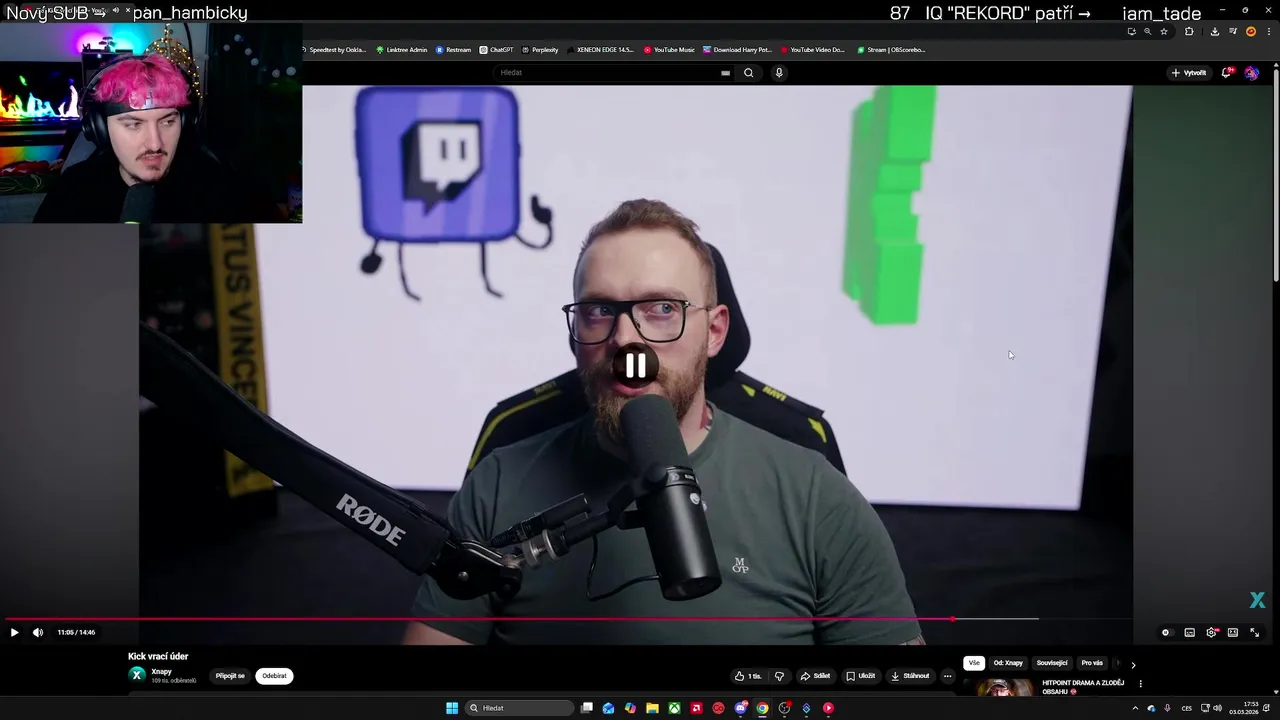Open the Chrome three-dot menu
1280x720 pixels.
[x=1269, y=31]
